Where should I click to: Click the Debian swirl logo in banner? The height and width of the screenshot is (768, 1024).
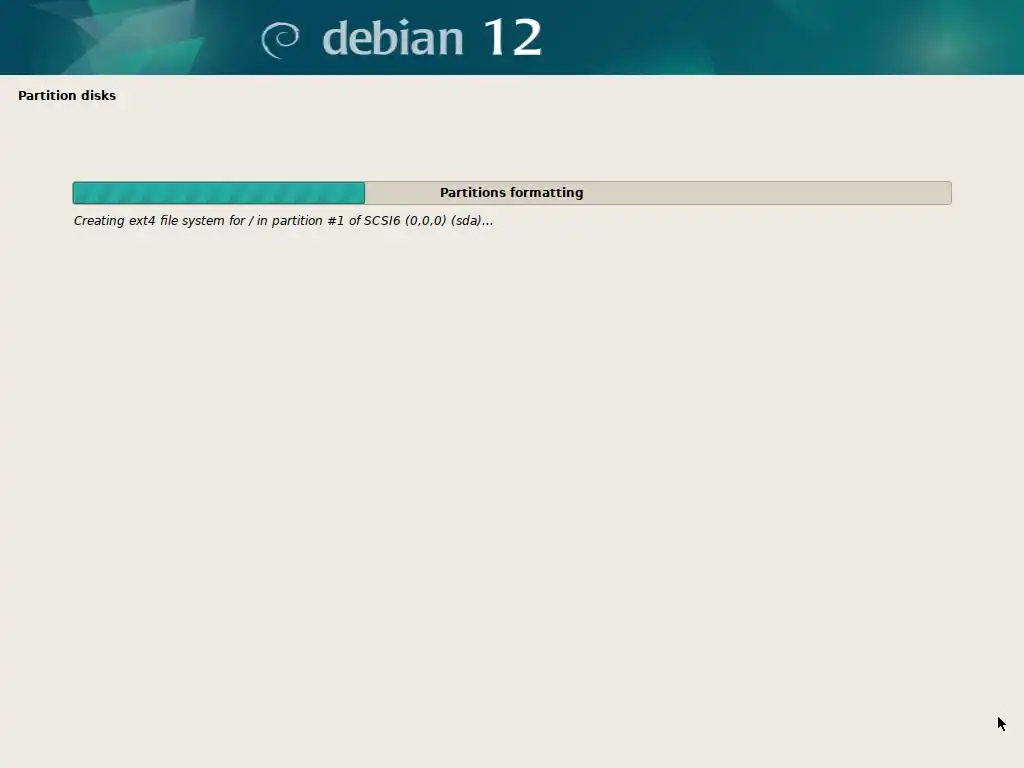280,40
